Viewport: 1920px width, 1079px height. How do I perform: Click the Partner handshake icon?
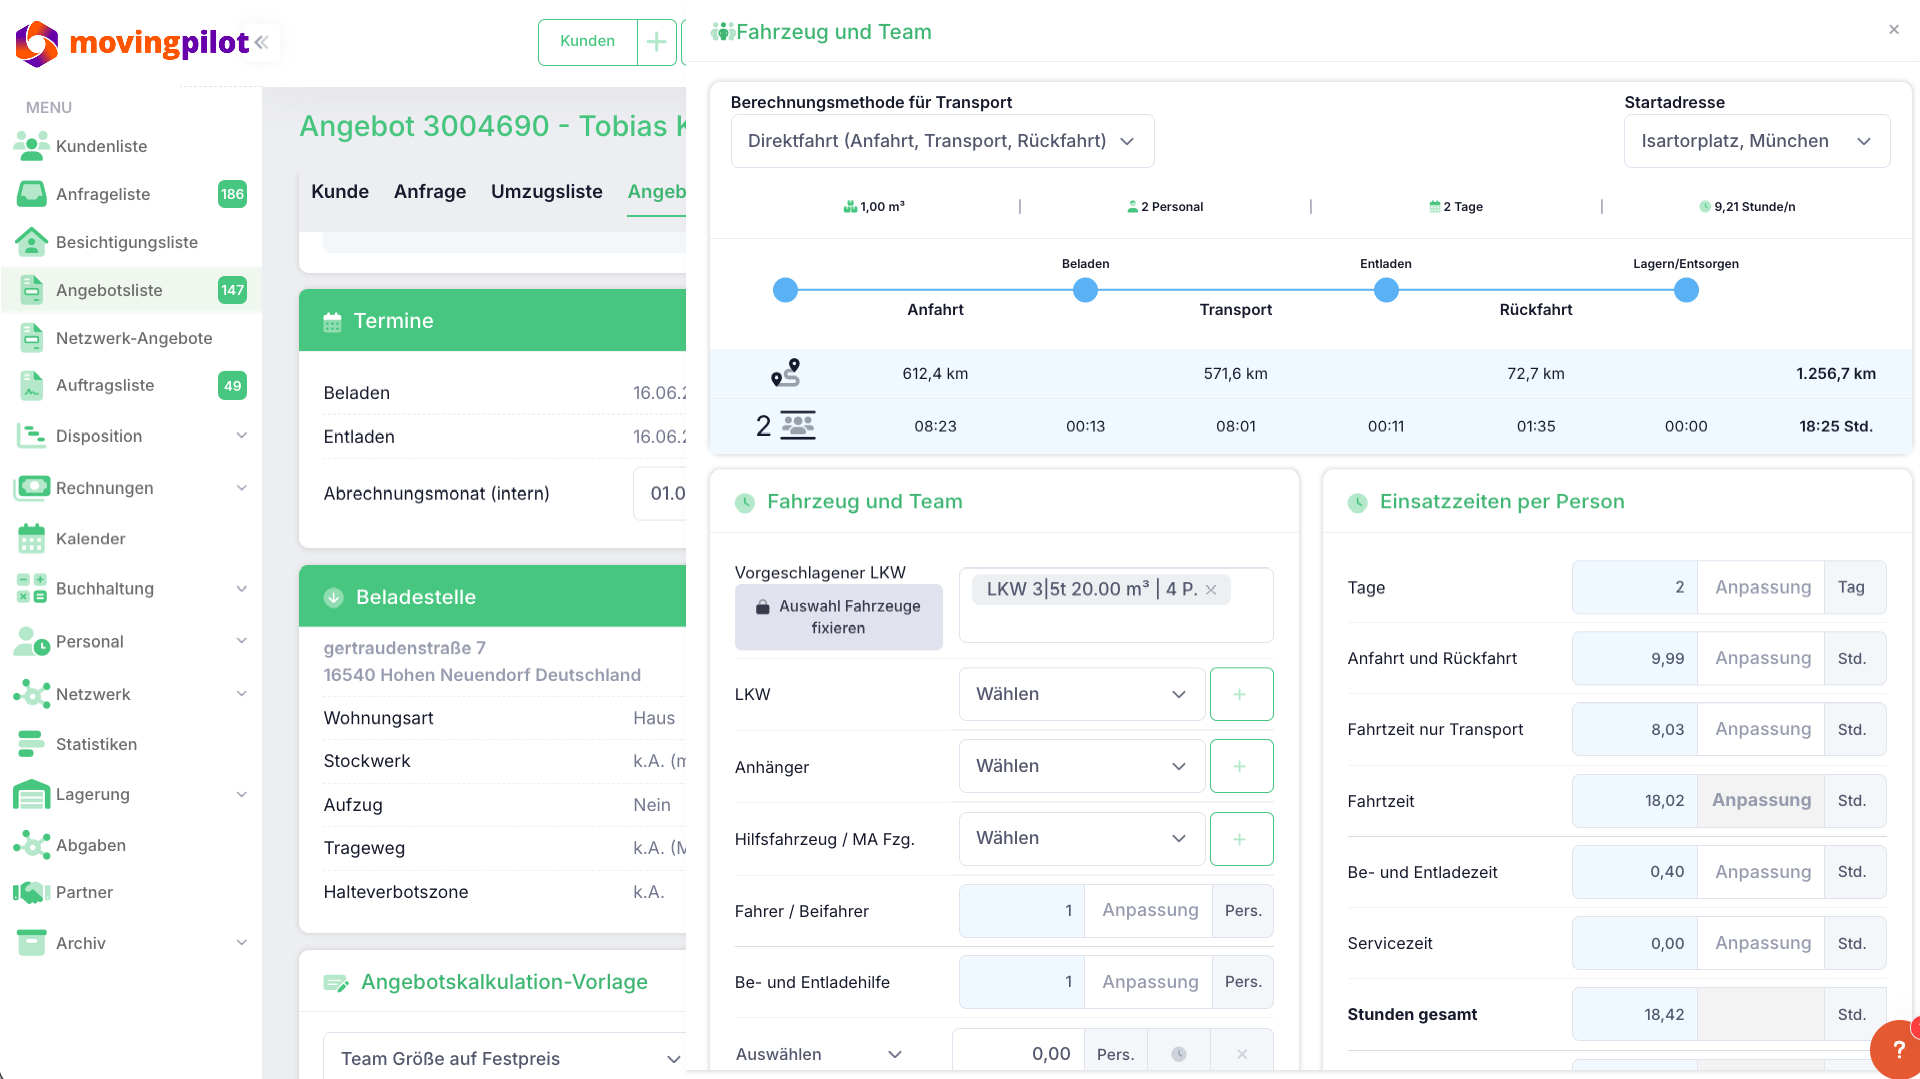click(x=31, y=892)
